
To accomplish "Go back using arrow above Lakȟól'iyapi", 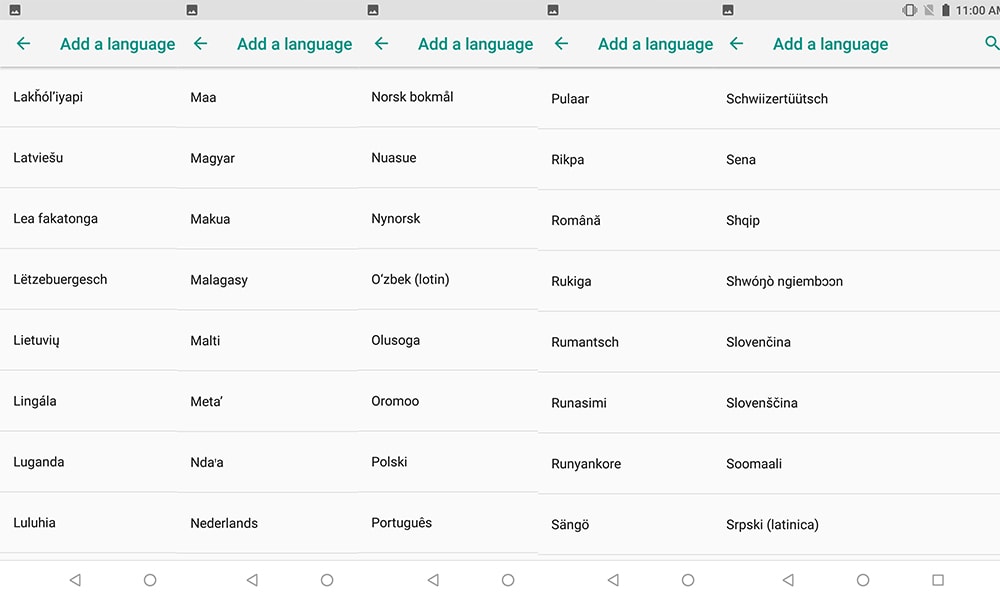I will (23, 44).
